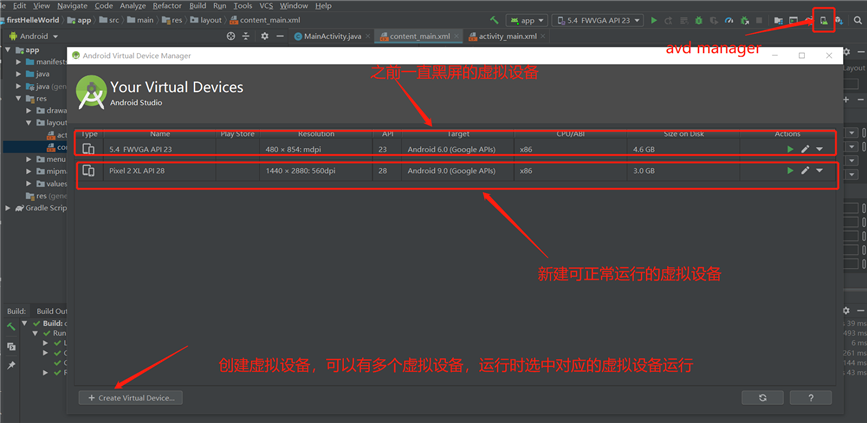867x423 pixels.
Task: Open the Build panel settings gear
Action: click(846, 311)
